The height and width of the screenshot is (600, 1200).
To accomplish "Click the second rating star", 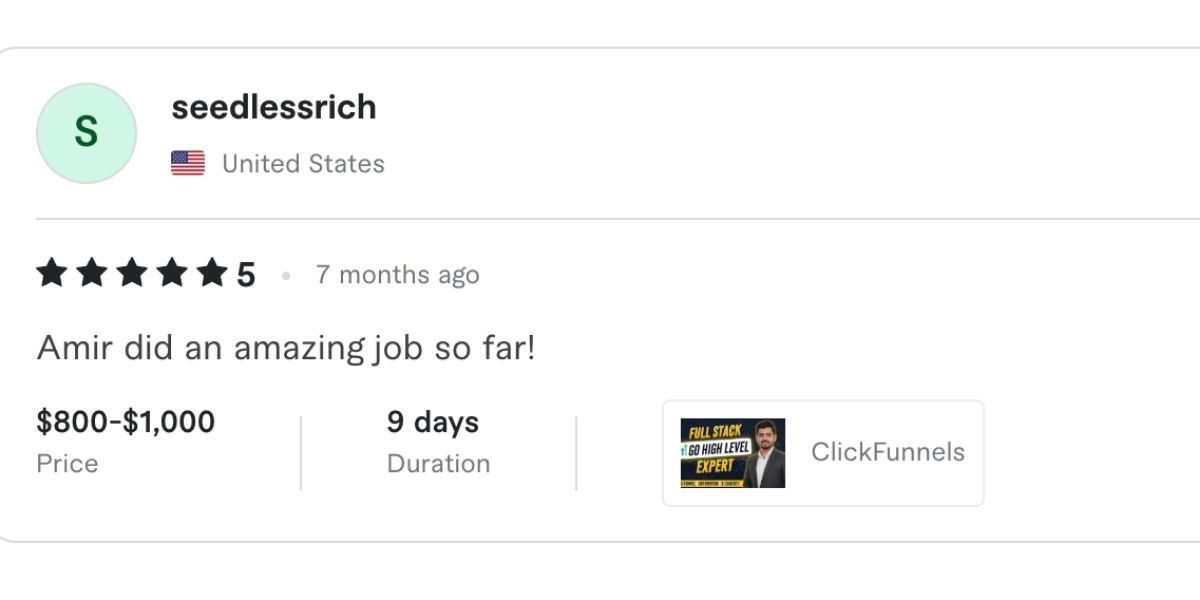I will pos(92,273).
